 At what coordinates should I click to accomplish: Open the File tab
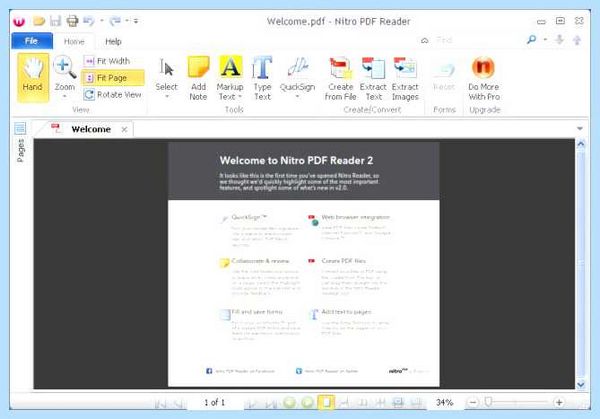[32, 41]
